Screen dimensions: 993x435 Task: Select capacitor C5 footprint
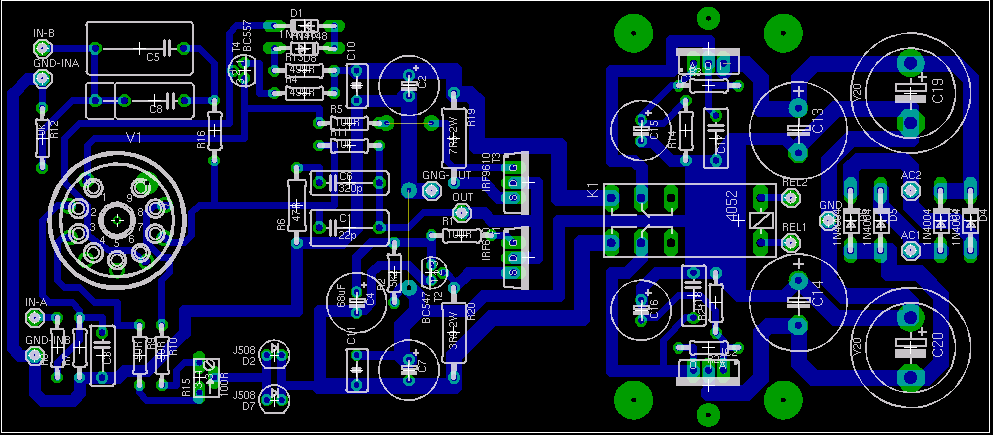(139, 47)
